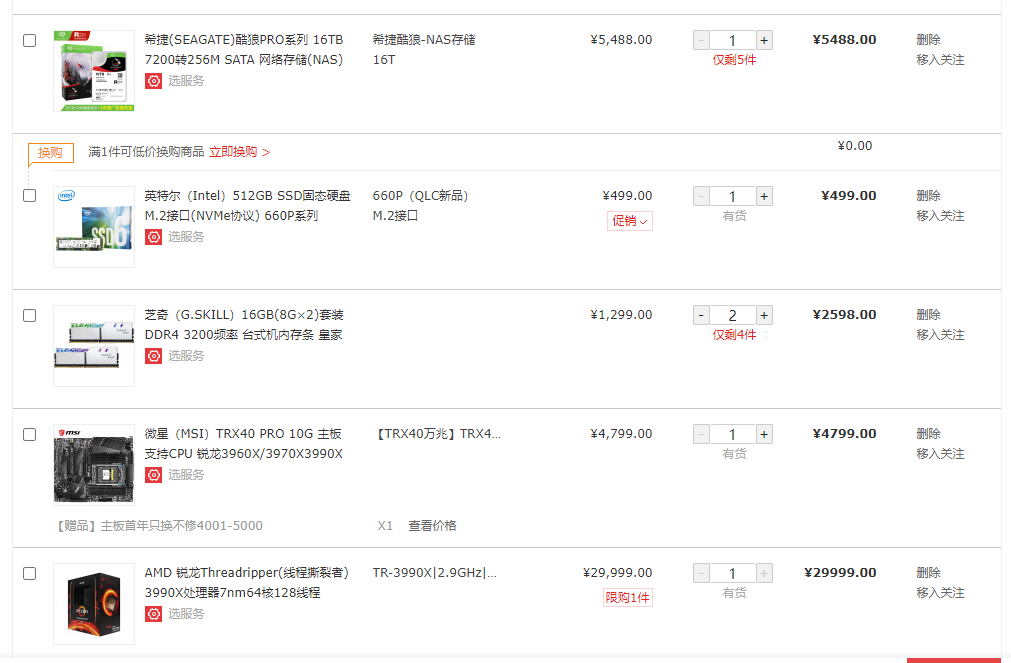Increase Intel SSD quantity with plus button

764,196
